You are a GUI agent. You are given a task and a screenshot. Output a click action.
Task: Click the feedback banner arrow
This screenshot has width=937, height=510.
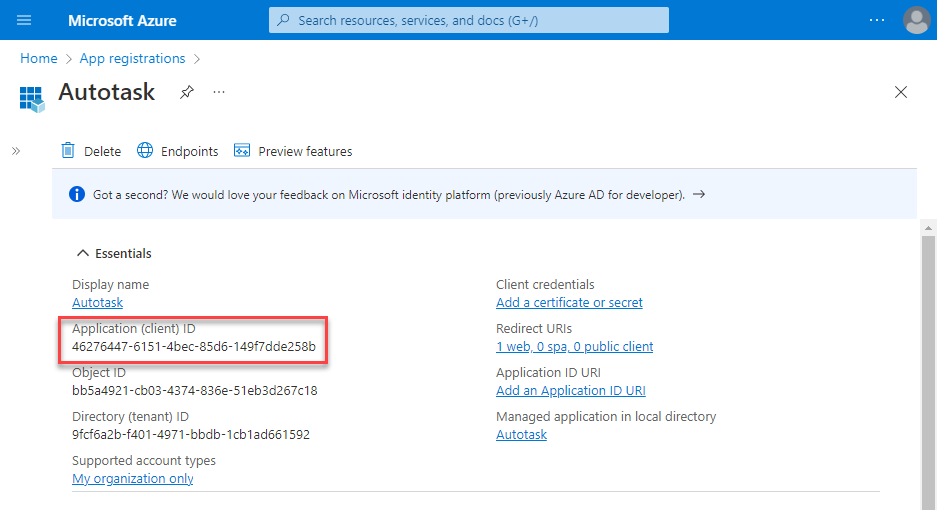(x=699, y=195)
